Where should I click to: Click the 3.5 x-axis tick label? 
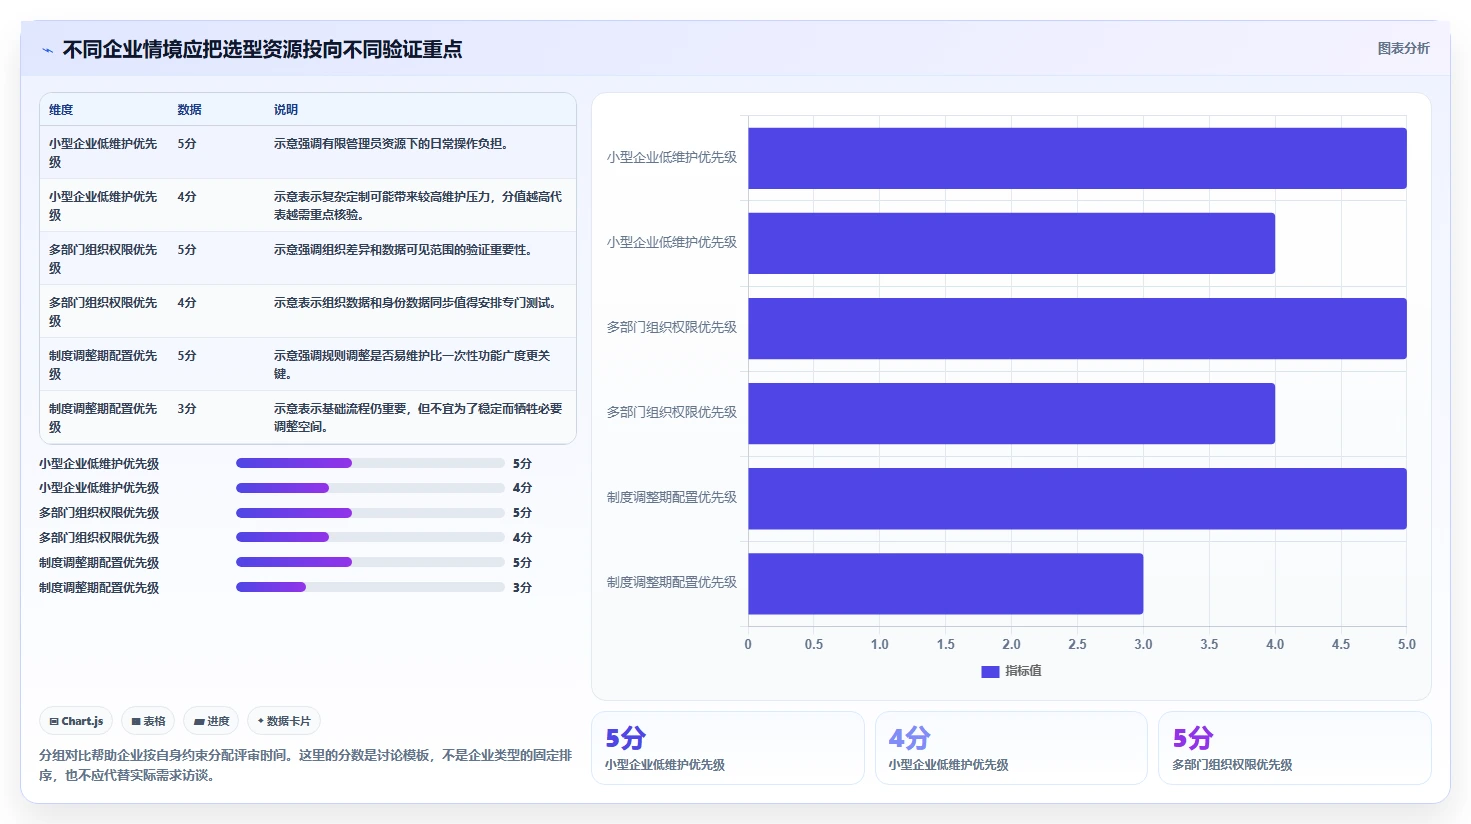point(1209,644)
